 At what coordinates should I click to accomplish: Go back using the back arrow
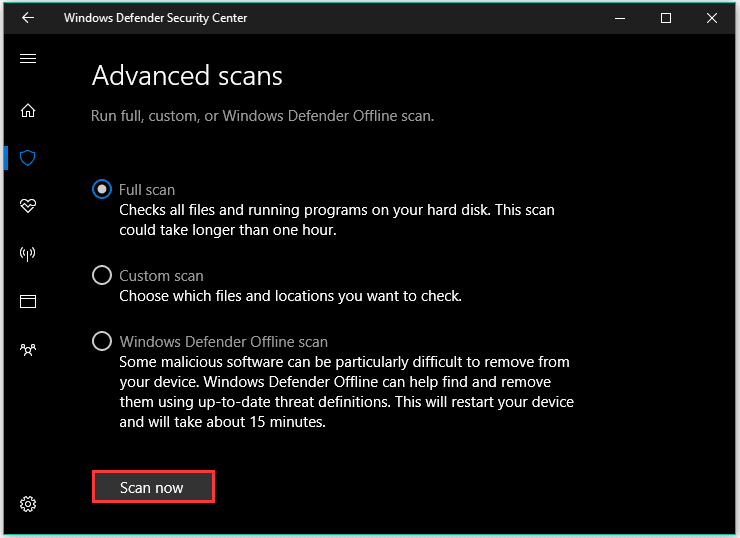point(28,18)
